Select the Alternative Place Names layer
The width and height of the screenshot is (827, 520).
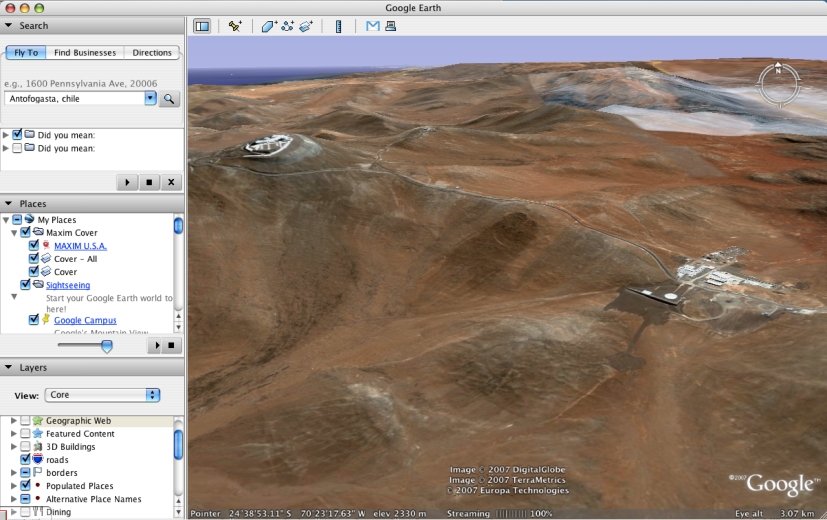[x=93, y=499]
